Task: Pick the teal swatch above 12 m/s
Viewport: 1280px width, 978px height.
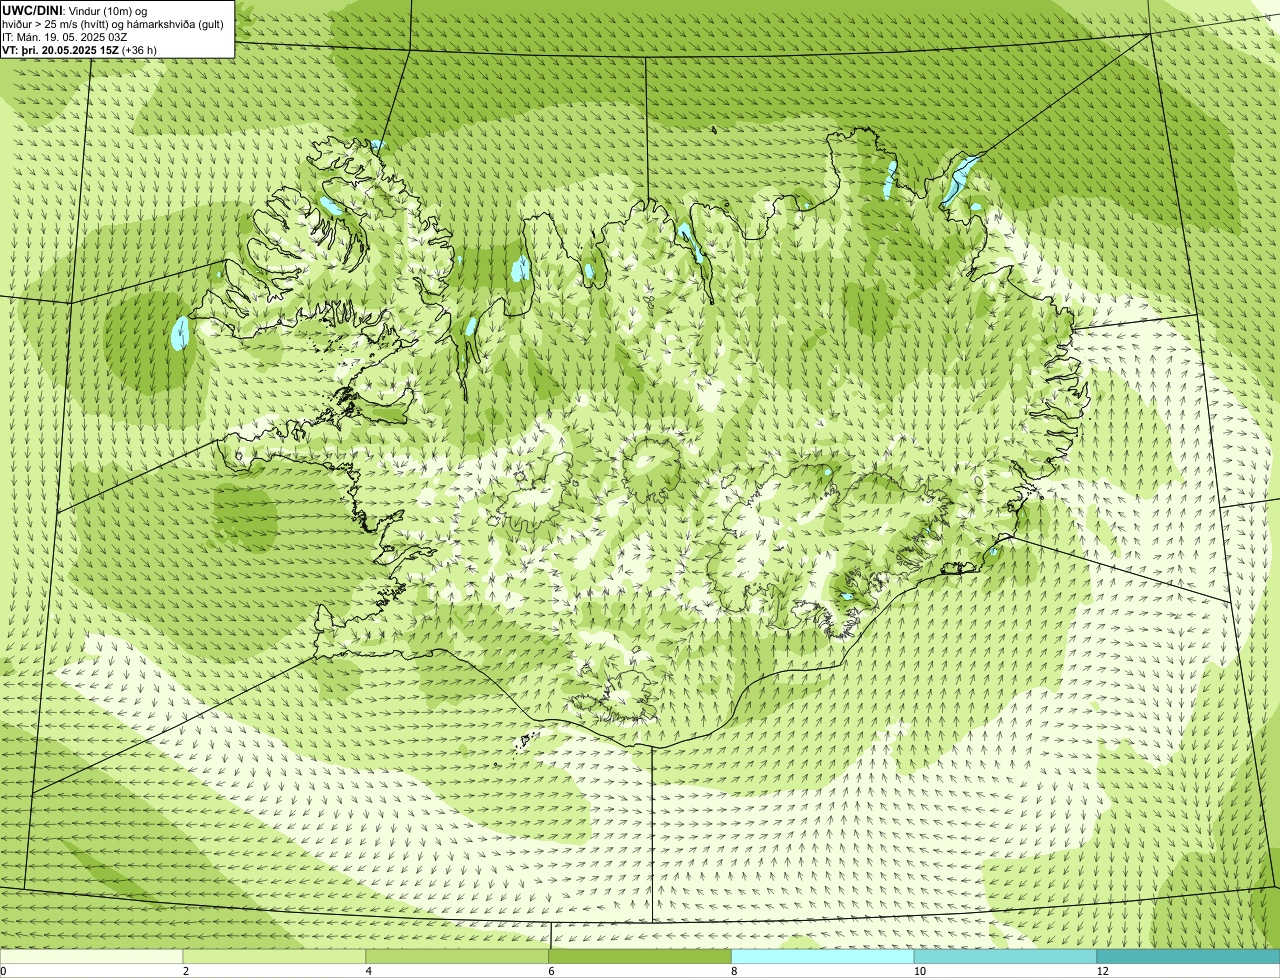Action: (x=1188, y=956)
